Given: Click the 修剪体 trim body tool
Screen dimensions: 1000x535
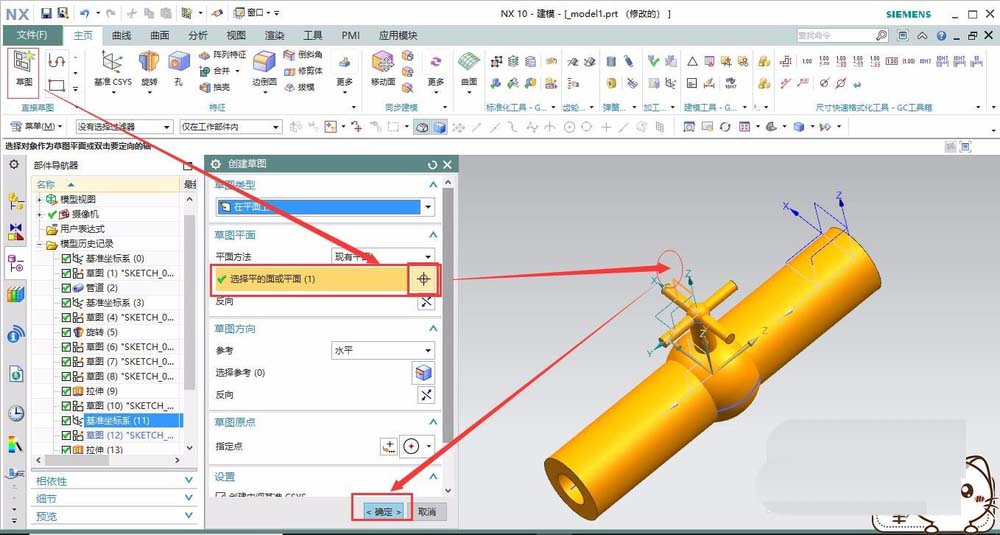Looking at the screenshot, I should 303,71.
